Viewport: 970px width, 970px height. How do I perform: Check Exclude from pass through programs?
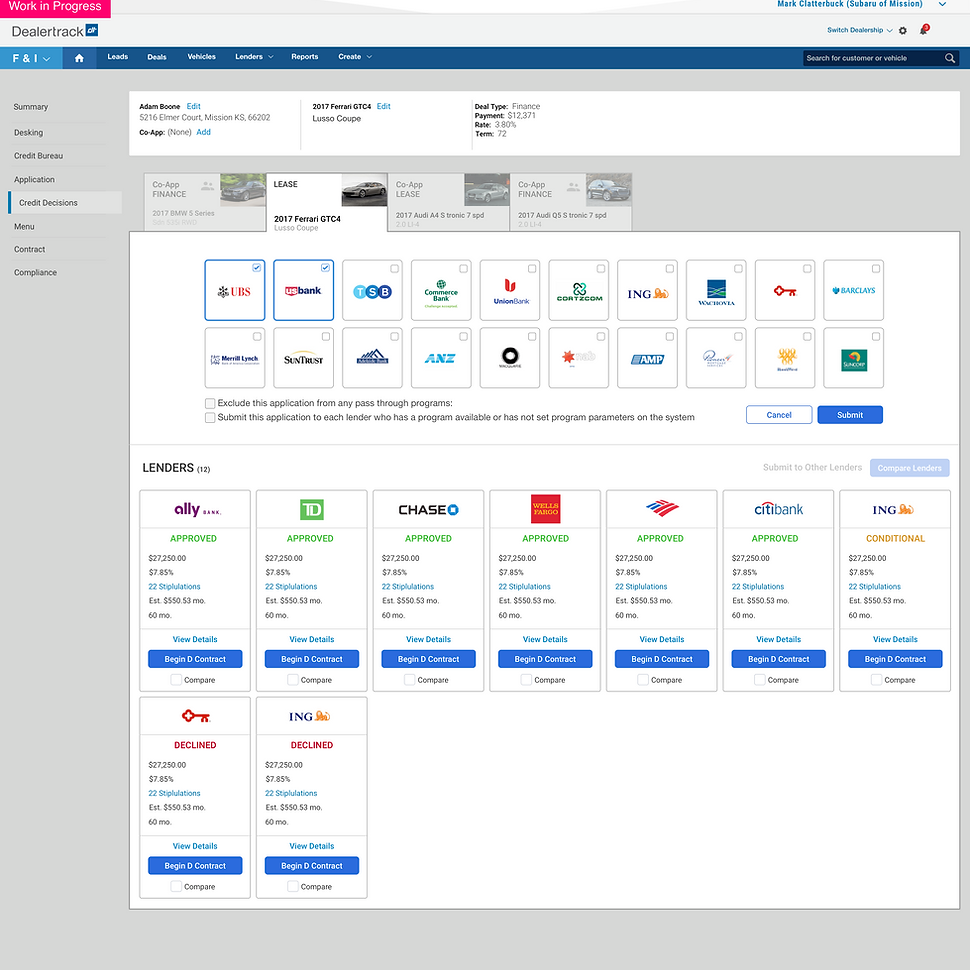click(210, 403)
